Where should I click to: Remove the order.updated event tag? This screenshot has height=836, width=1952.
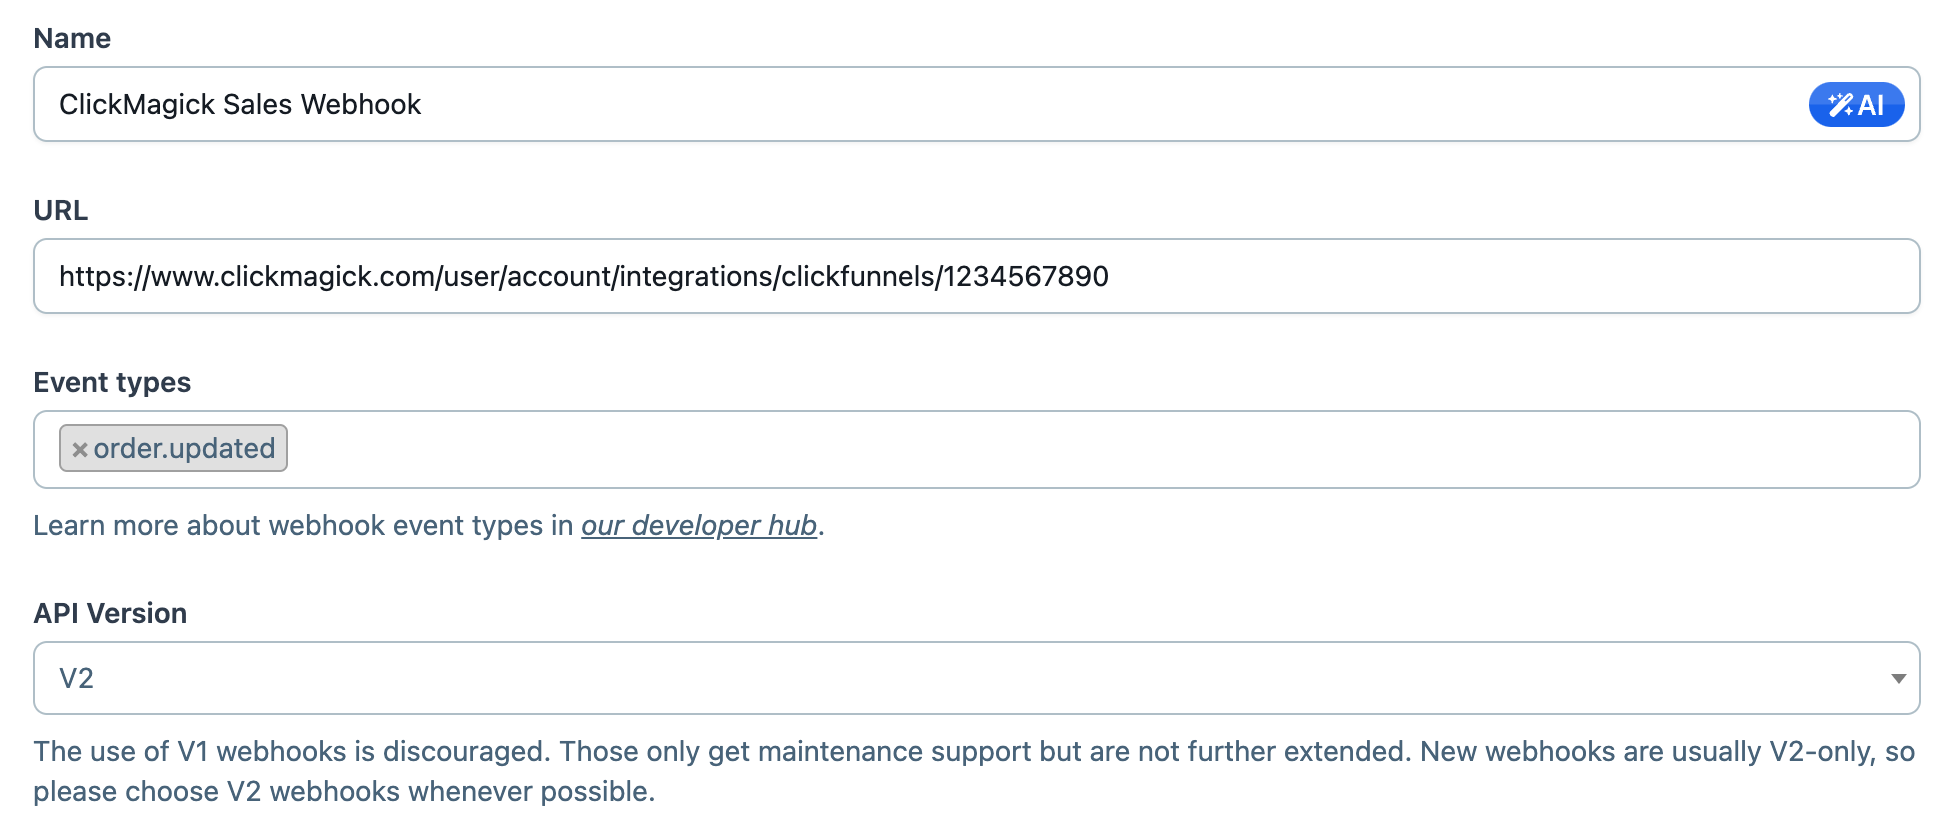click(x=80, y=450)
